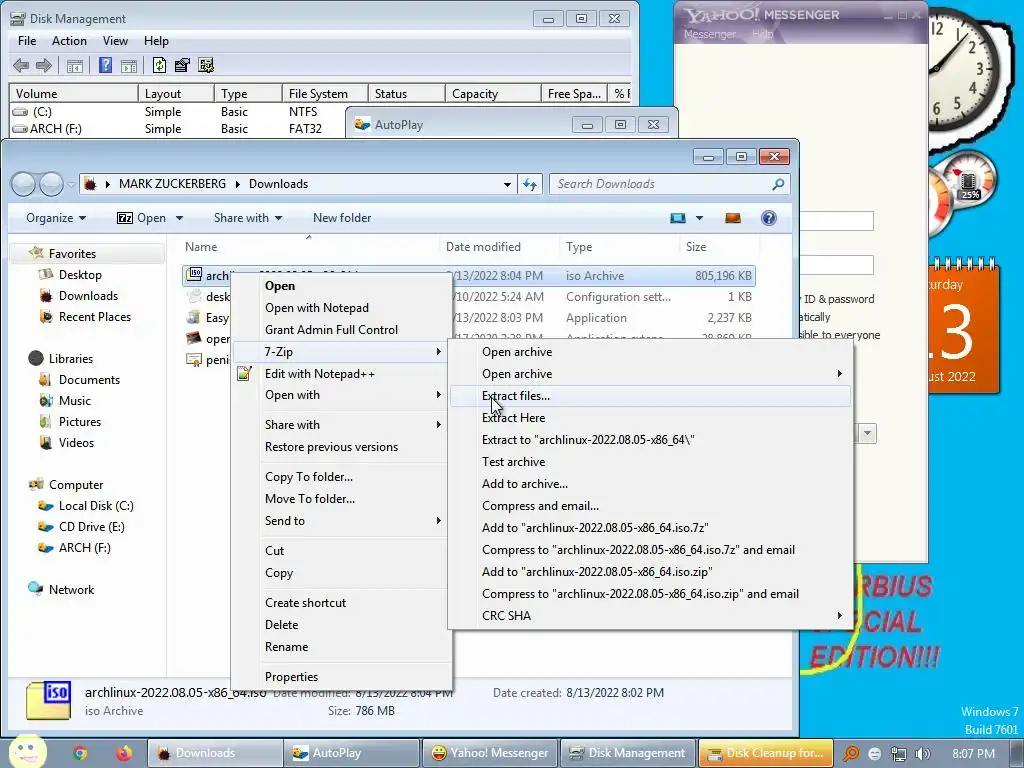Click Back arrow in Disk Management toolbar
The image size is (1024, 768).
pyautogui.click(x=21, y=65)
